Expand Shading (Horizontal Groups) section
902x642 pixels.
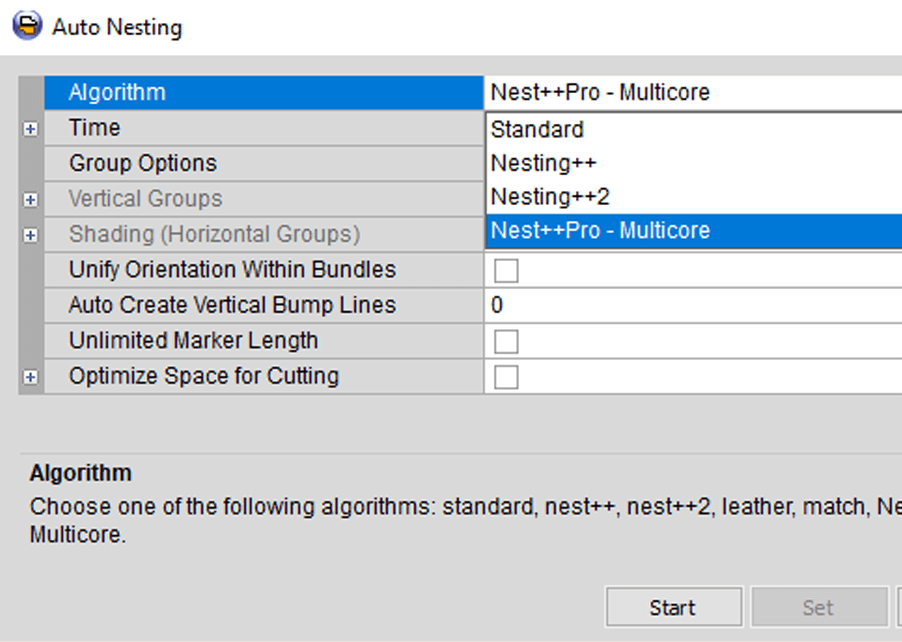pyautogui.click(x=30, y=235)
